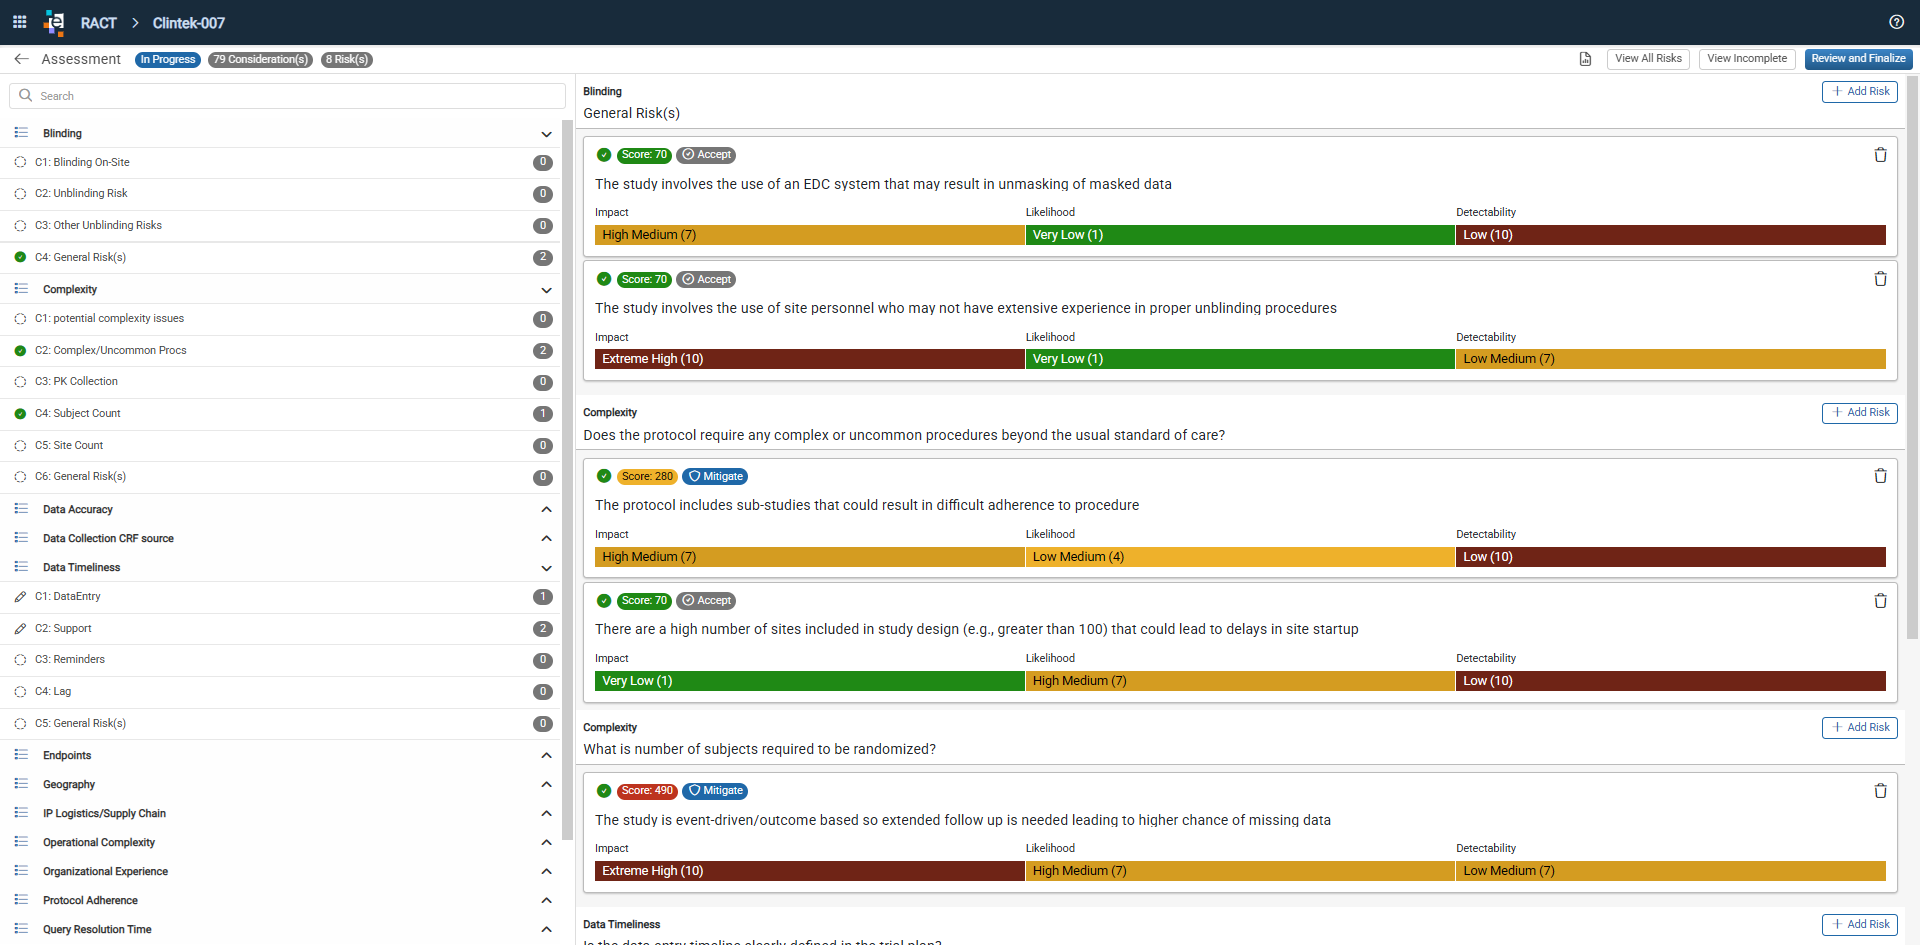Delete the site personnel unblinding risk
The width and height of the screenshot is (1920, 945).
(x=1880, y=279)
